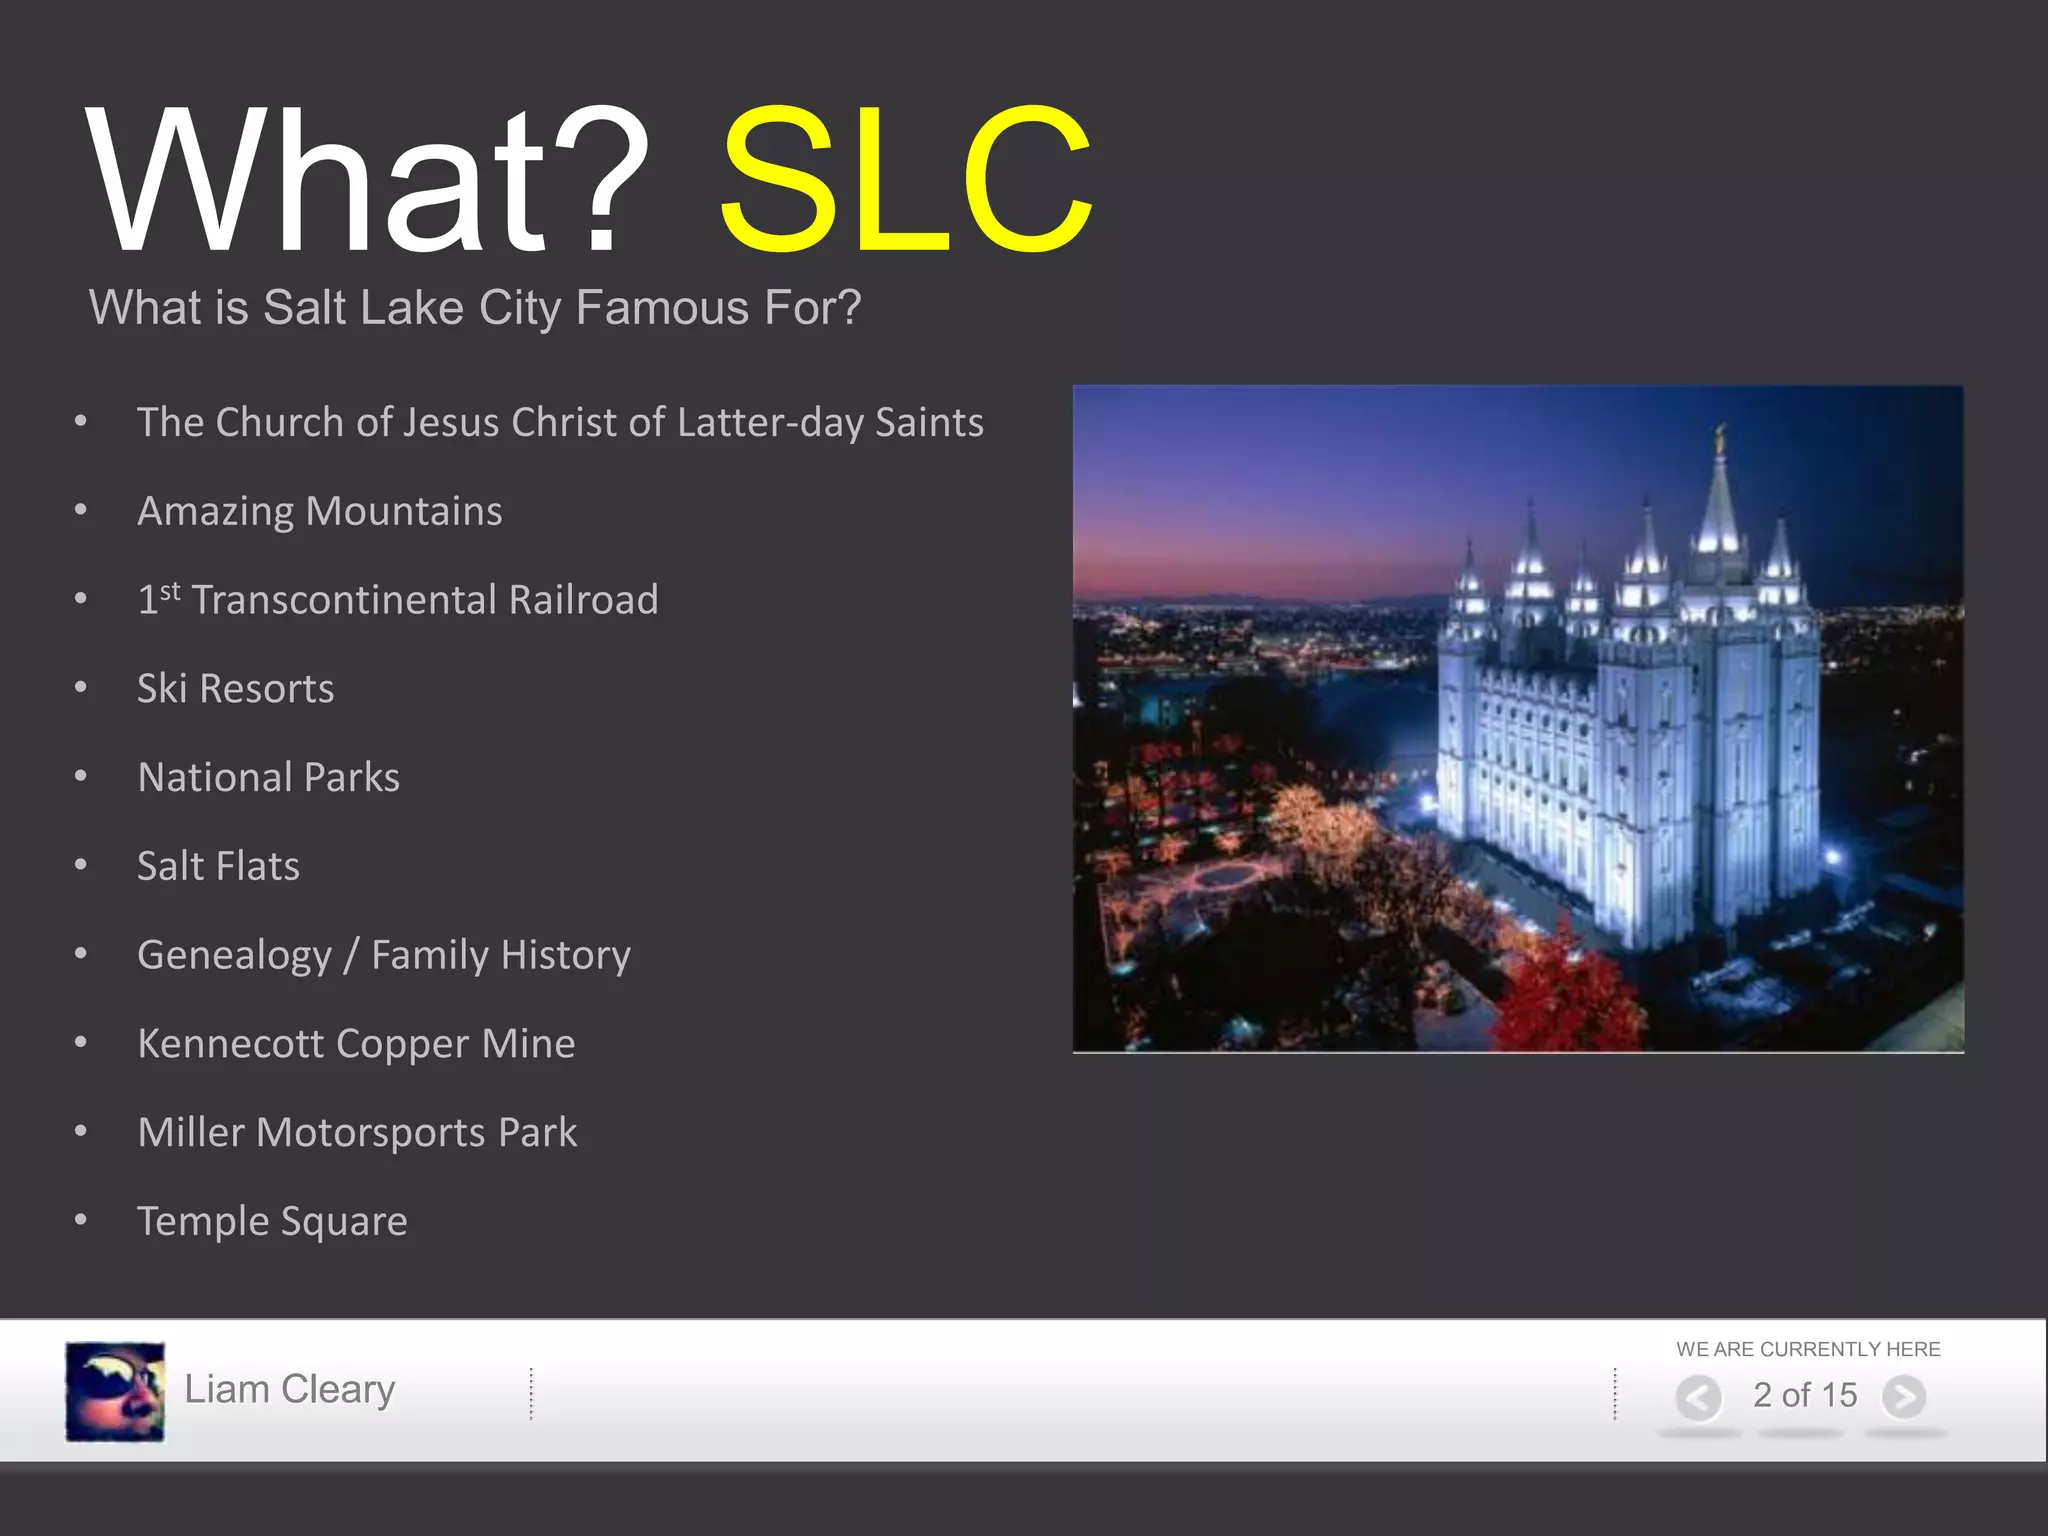The width and height of the screenshot is (2048, 1536).
Task: Select the 'What is Salt Lake City Famous For?' subtitle
Action: pos(475,307)
